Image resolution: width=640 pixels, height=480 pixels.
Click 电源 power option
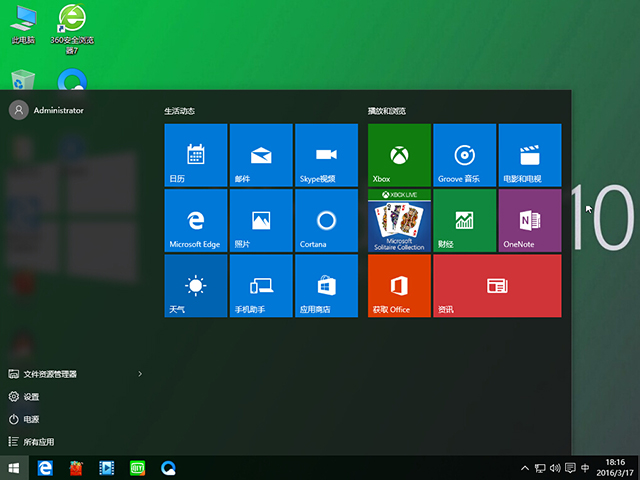click(x=32, y=419)
